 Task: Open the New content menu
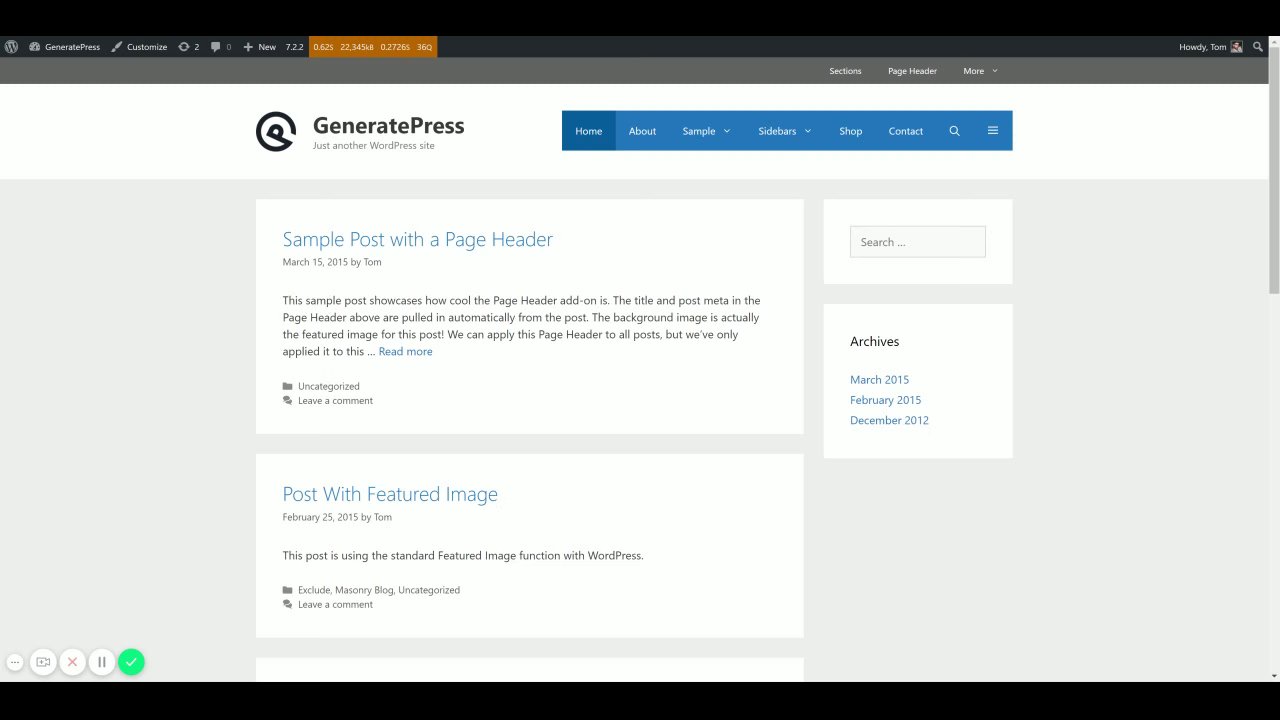(x=260, y=47)
